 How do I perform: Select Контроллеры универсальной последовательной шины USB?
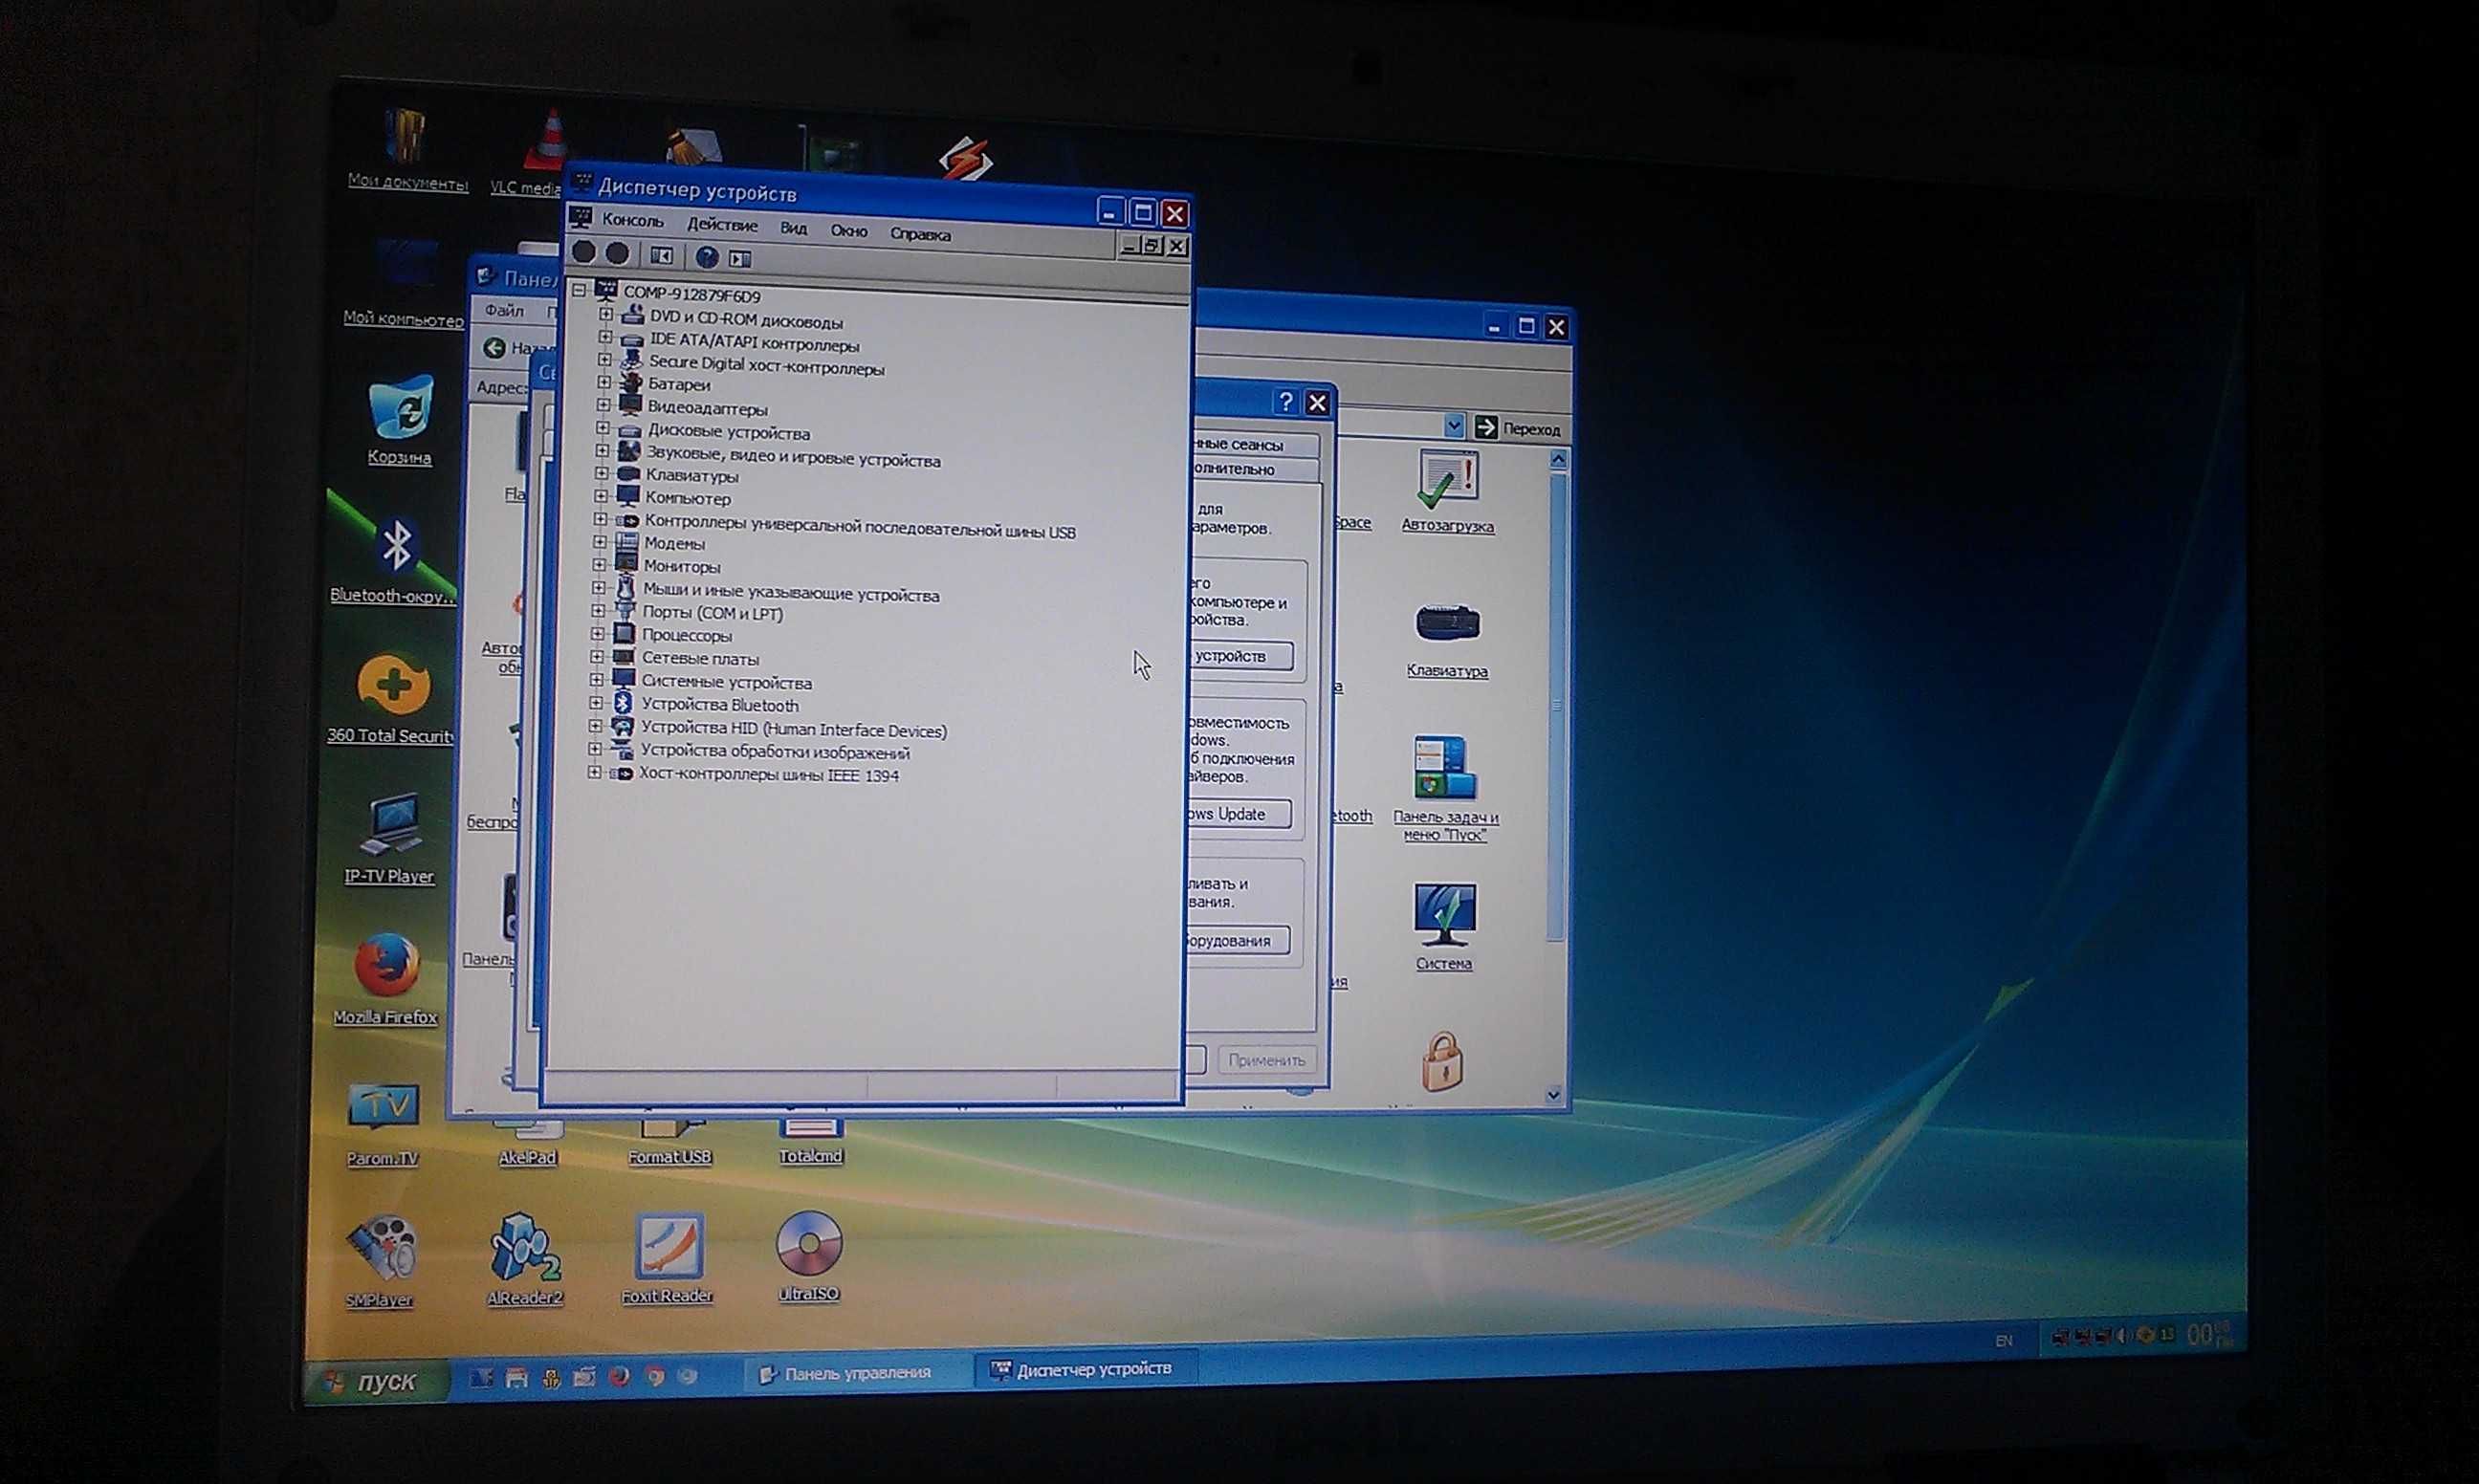pos(860,528)
